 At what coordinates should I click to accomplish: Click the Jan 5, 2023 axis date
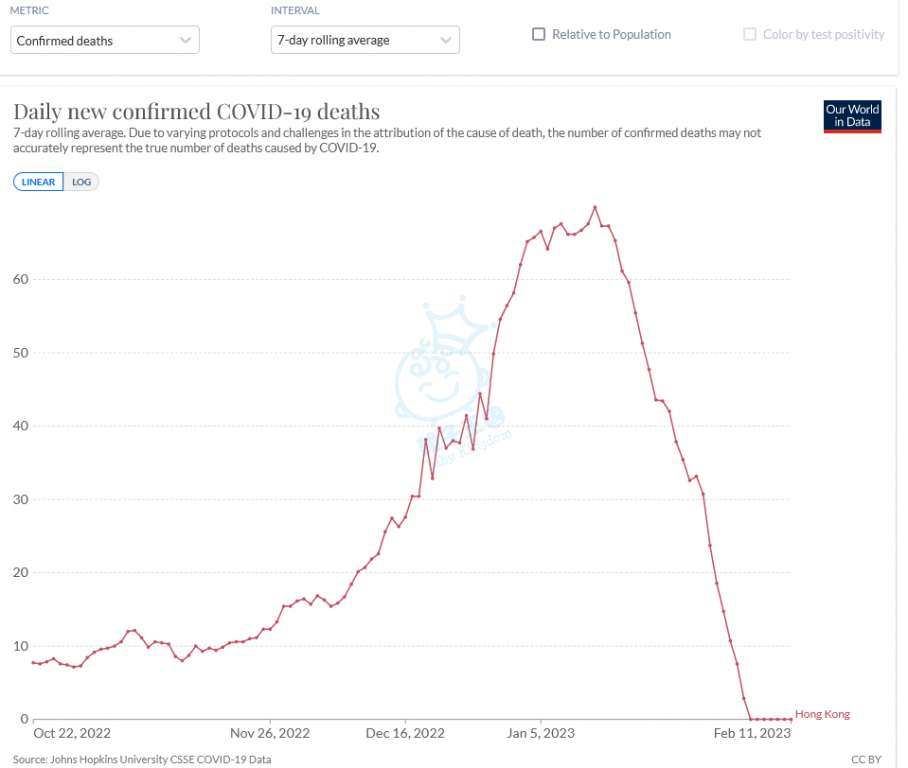[540, 733]
